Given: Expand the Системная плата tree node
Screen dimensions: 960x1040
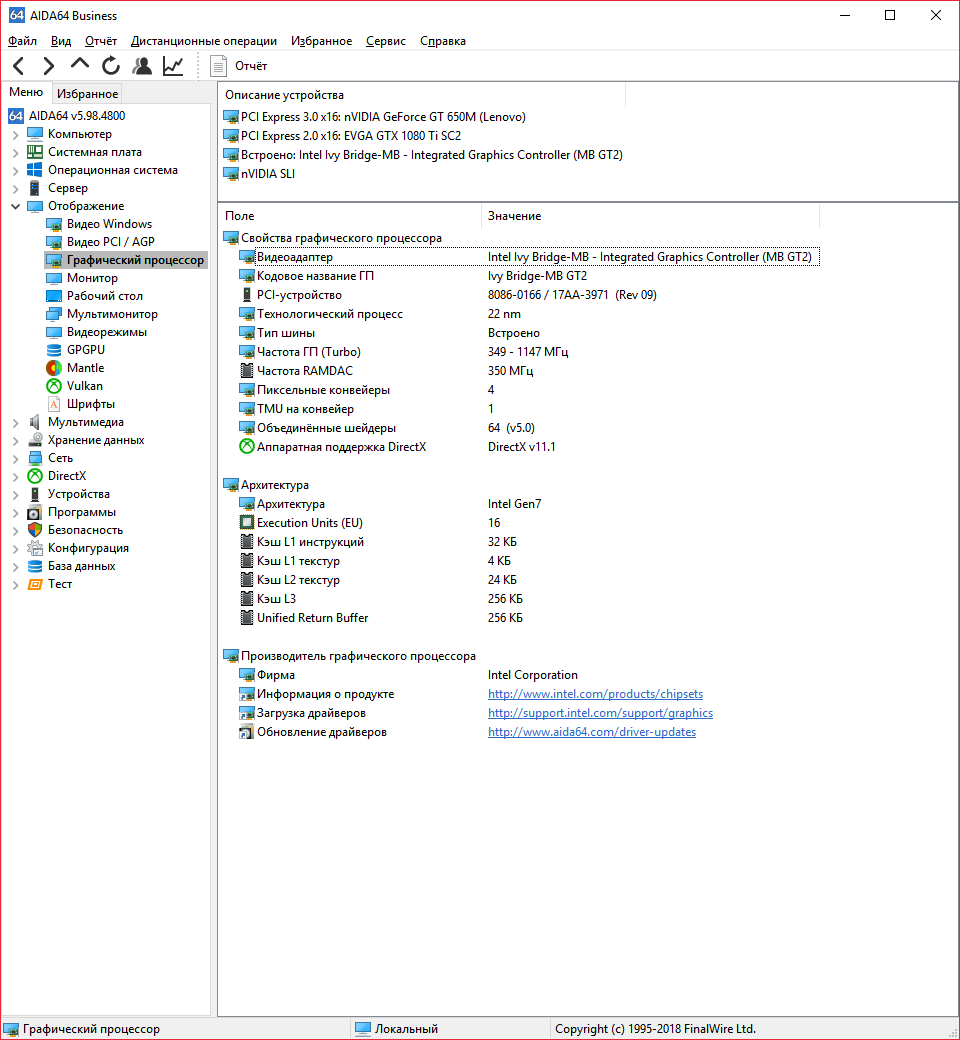Looking at the screenshot, I should coord(16,153).
